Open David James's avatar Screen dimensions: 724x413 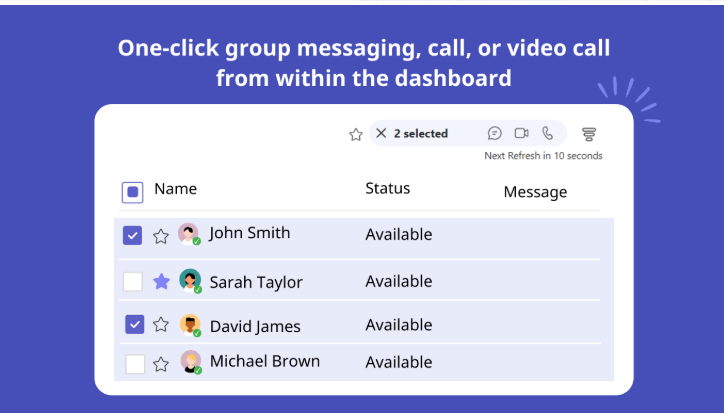click(x=190, y=325)
